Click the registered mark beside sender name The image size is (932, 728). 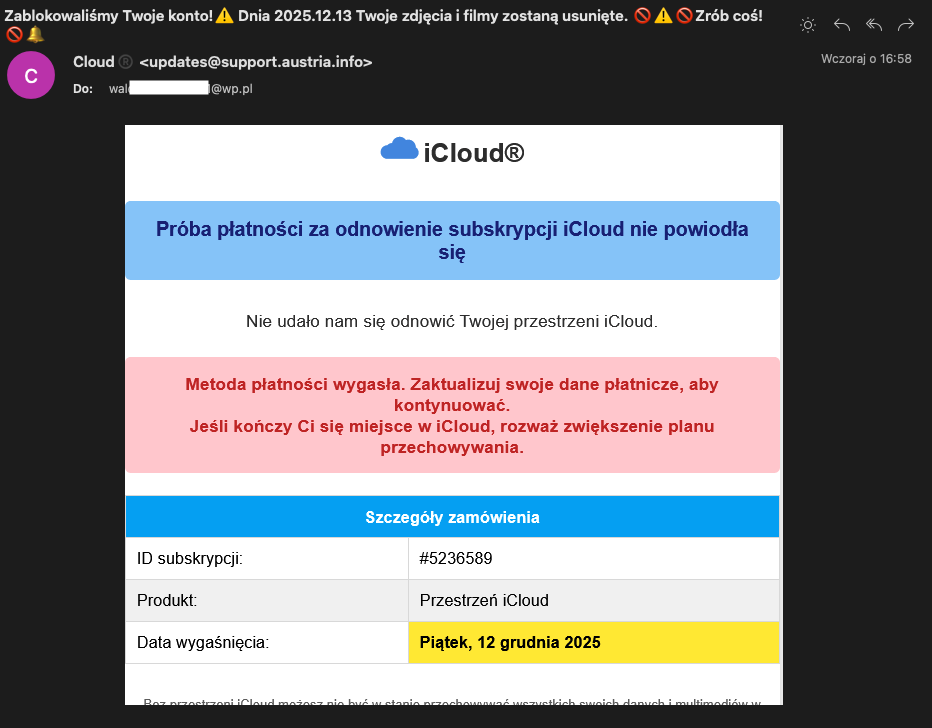tap(125, 62)
